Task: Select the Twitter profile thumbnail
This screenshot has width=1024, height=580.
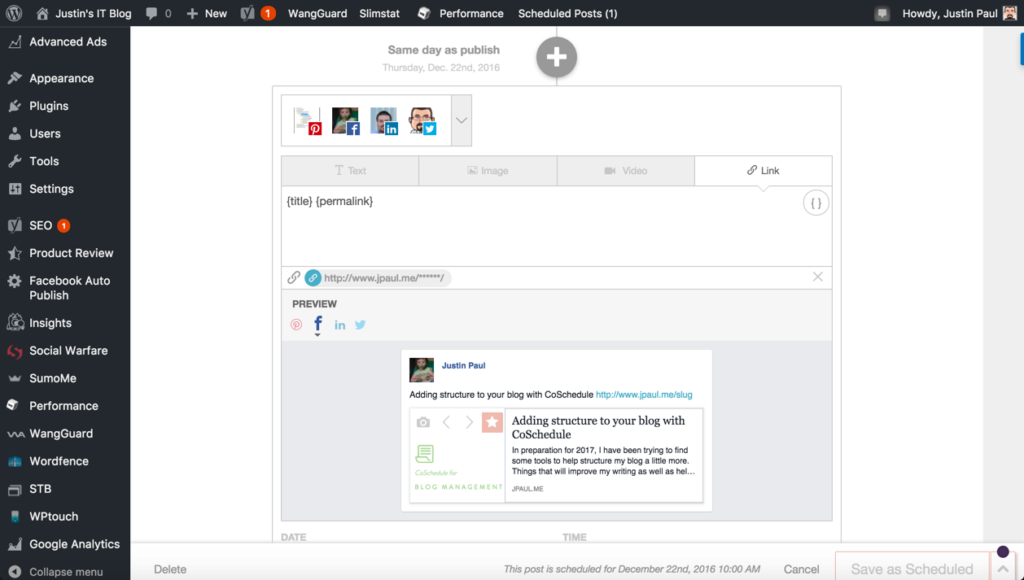Action: pyautogui.click(x=422, y=121)
